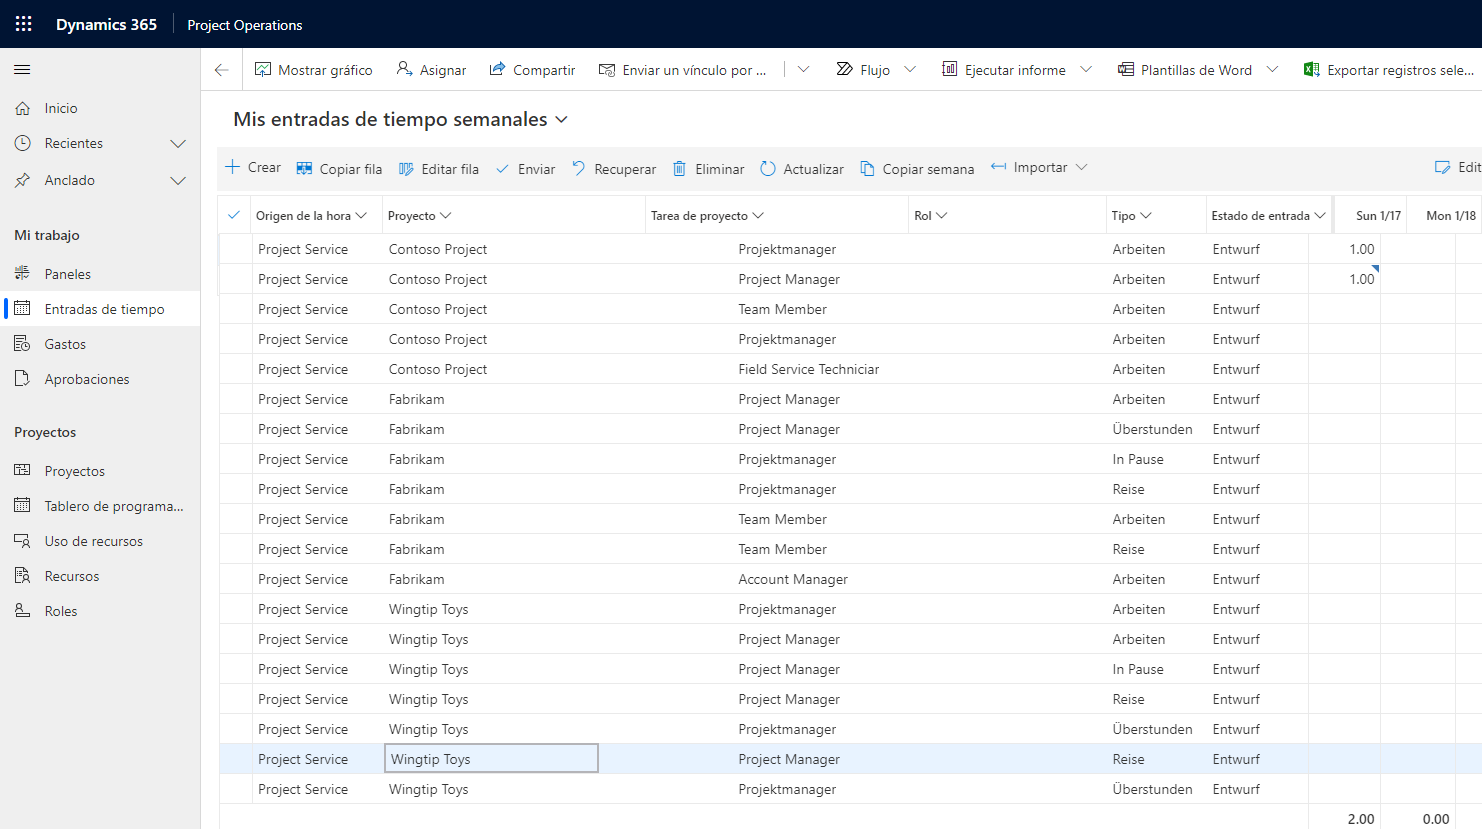Click the Project Operations app name
This screenshot has height=829, width=1482.
[x=245, y=25]
